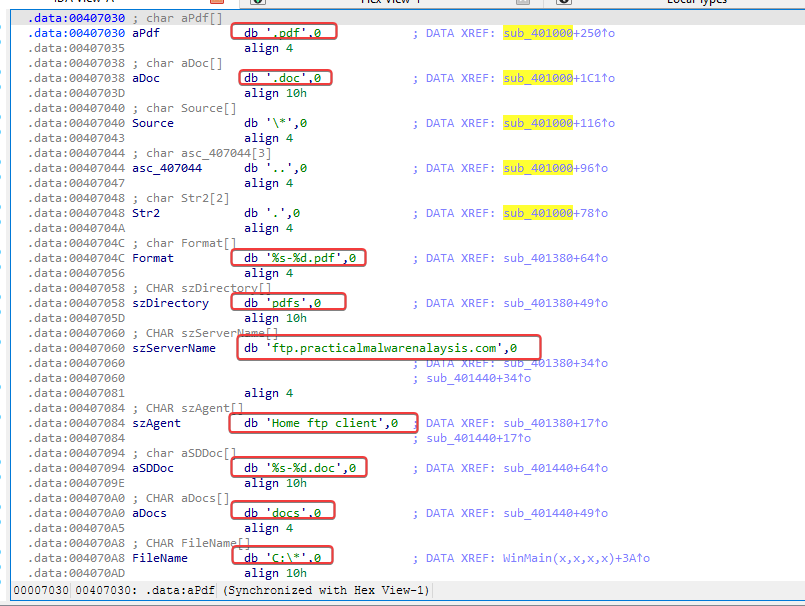Select the FileName name before 'C:\*'
805x606 pixels.
pos(160,558)
